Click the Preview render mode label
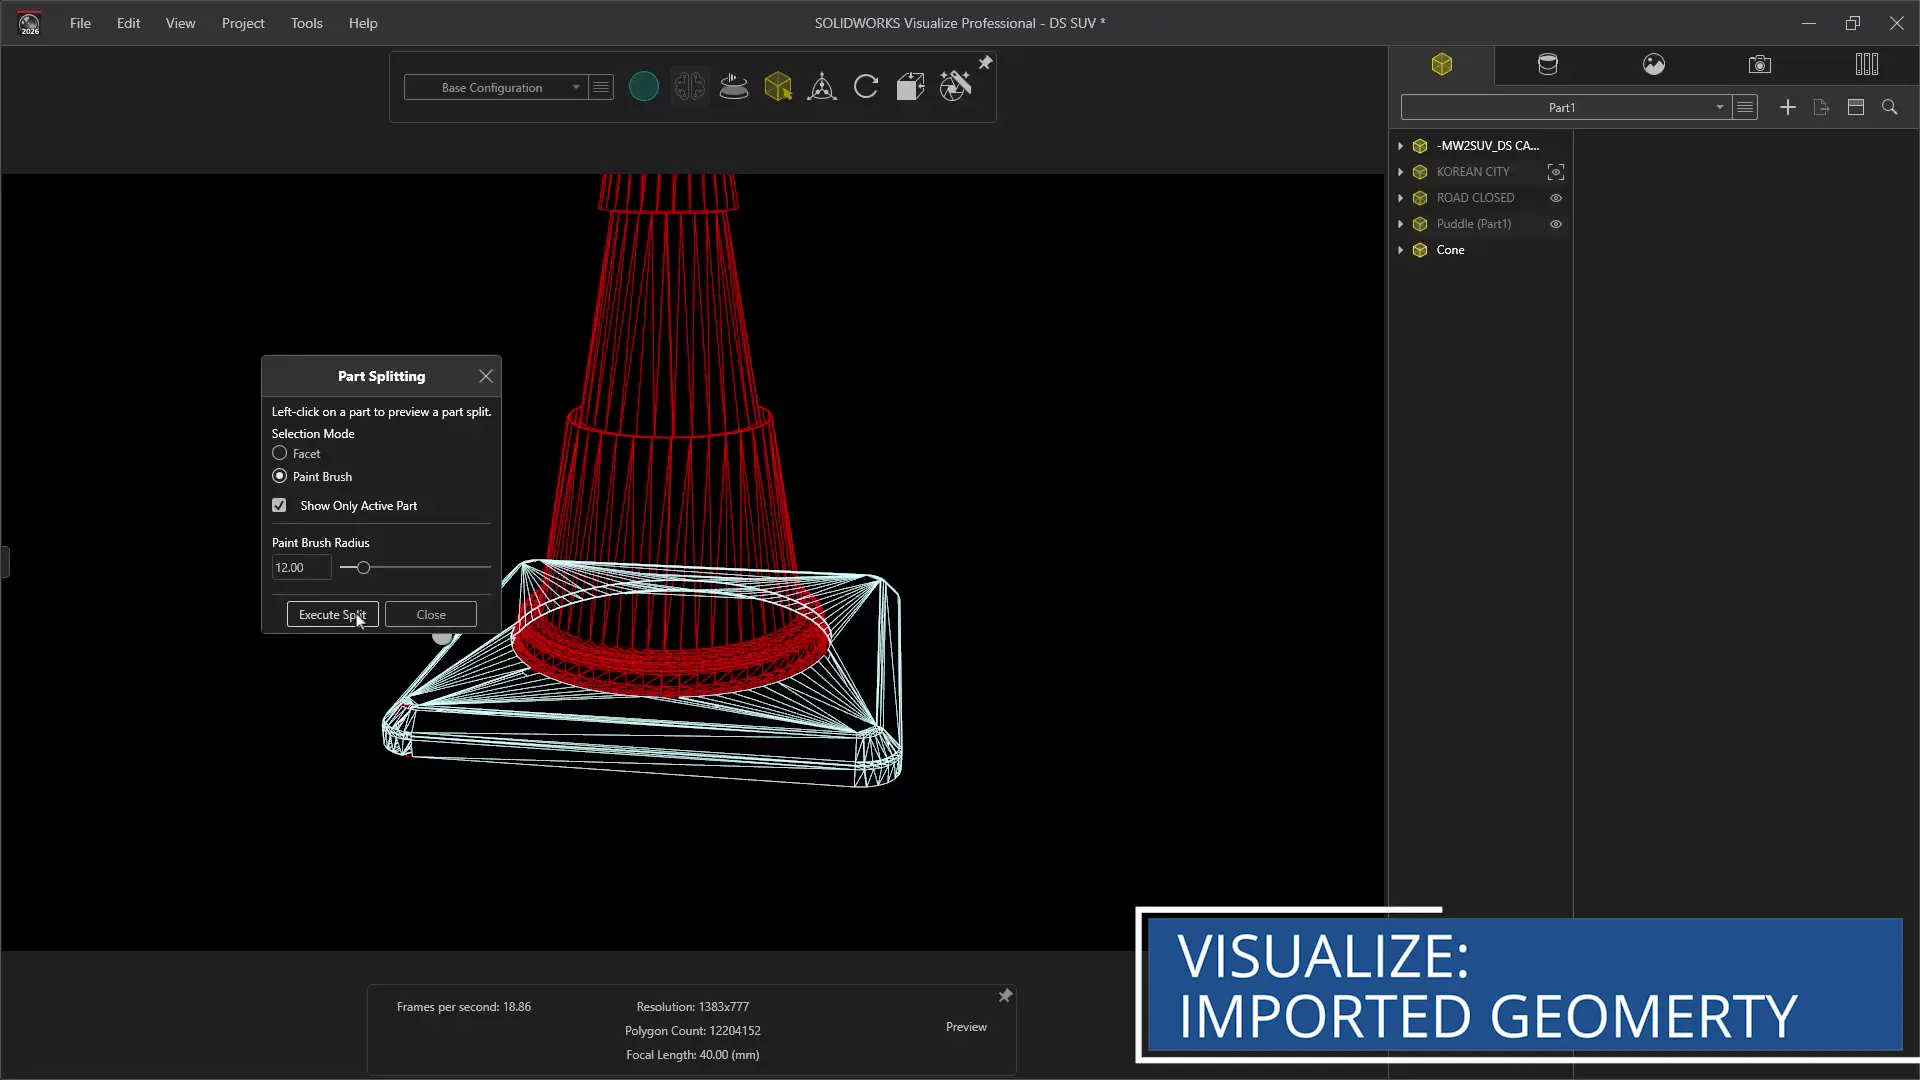The height and width of the screenshot is (1080, 1920). coord(966,1027)
